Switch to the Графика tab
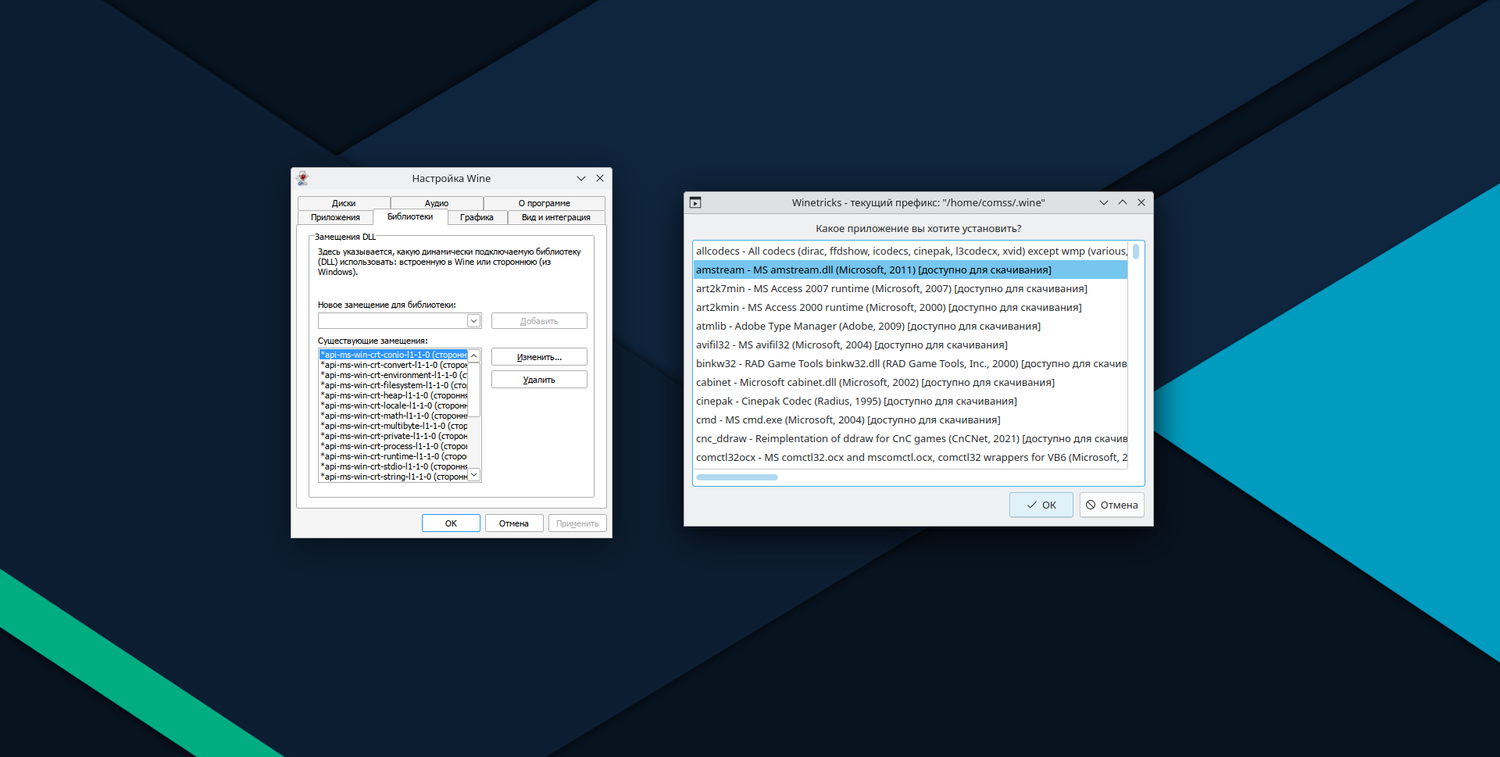This screenshot has height=757, width=1500. click(477, 217)
